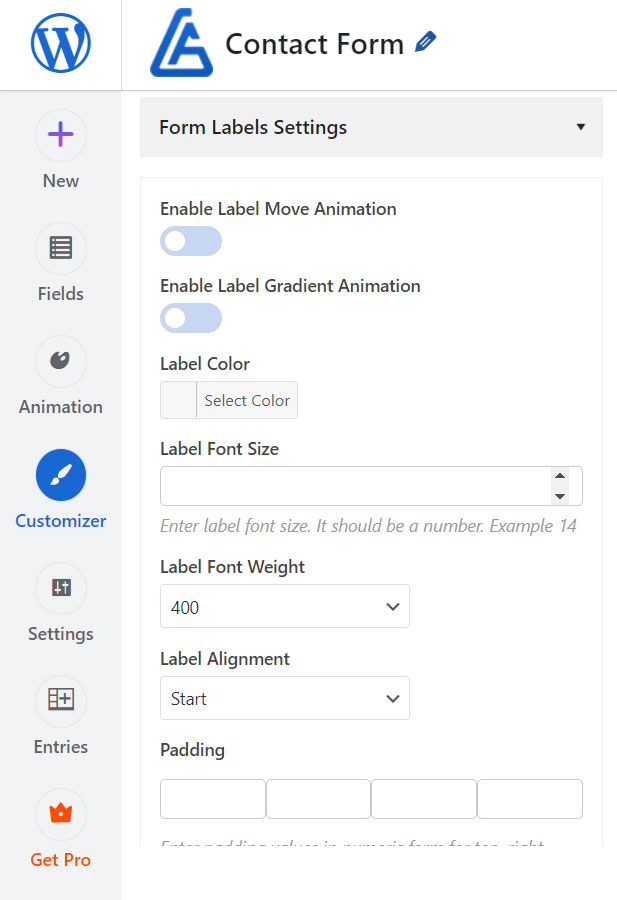Click the WordPress logo icon
The image size is (617, 900).
click(x=60, y=44)
